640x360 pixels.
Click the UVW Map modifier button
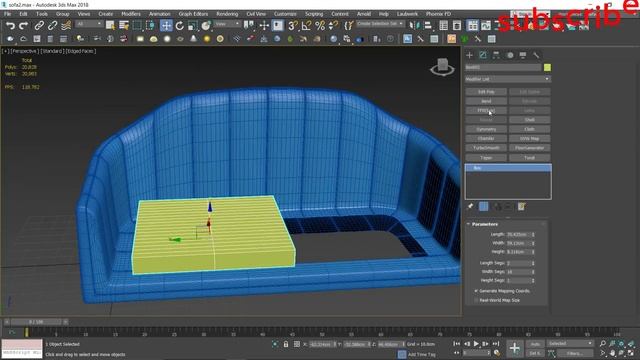(x=529, y=139)
